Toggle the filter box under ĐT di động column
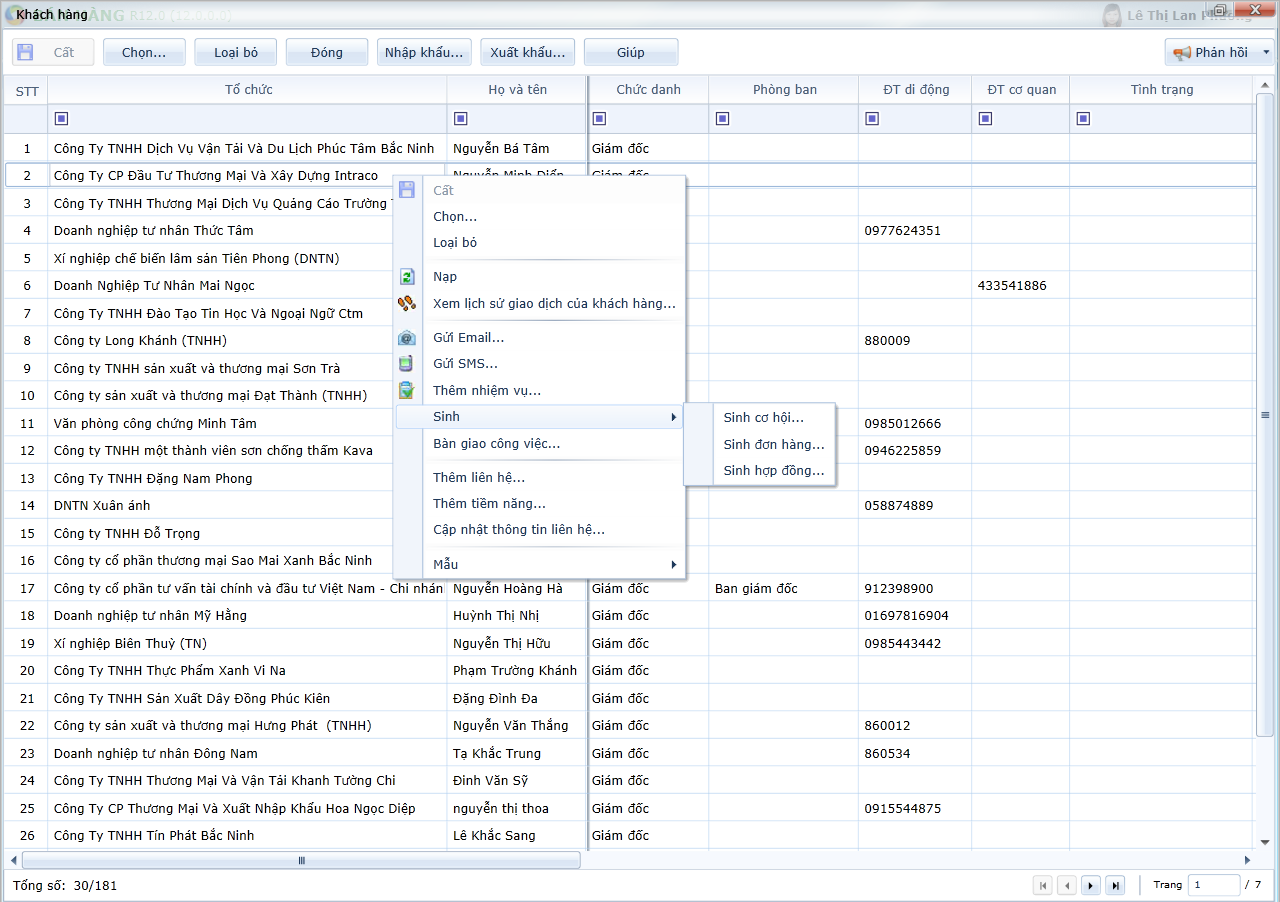1280x902 pixels. [872, 119]
